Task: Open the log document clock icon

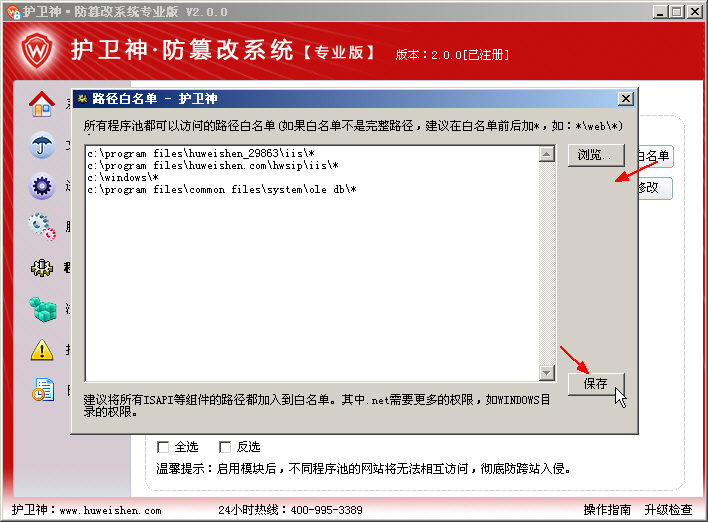Action: (43, 390)
